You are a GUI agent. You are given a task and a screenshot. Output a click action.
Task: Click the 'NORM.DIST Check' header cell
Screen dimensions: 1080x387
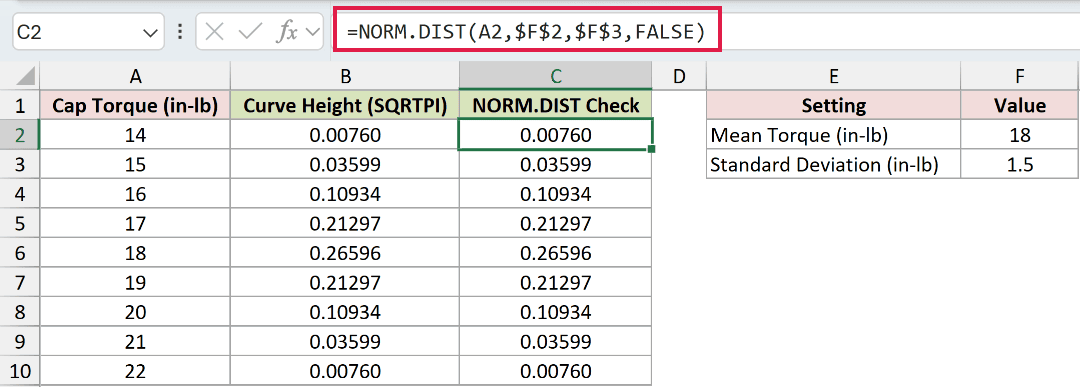[556, 106]
